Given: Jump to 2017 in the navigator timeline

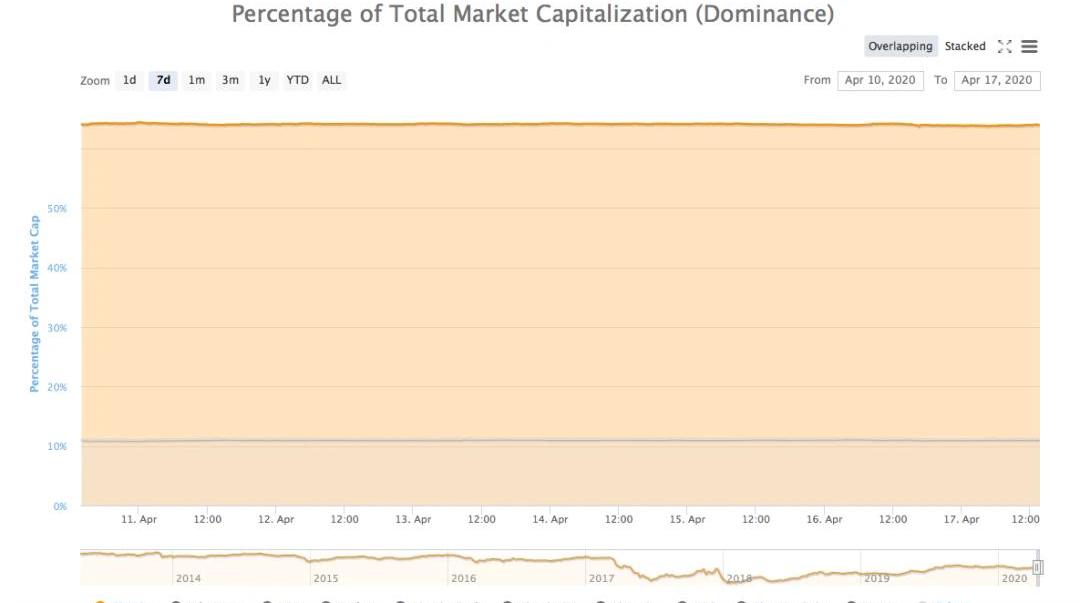Looking at the screenshot, I should pos(602,578).
